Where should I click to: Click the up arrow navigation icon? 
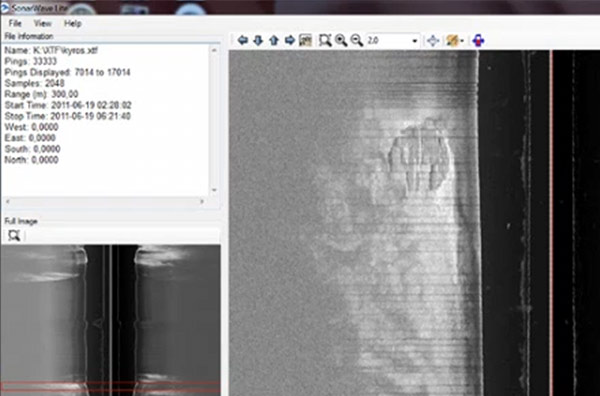tap(274, 40)
